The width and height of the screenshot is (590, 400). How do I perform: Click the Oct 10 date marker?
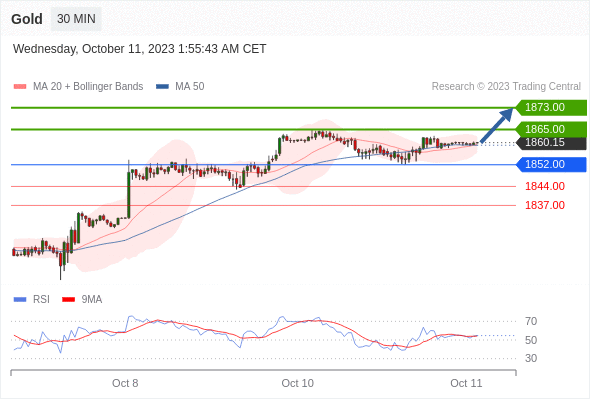(x=298, y=383)
